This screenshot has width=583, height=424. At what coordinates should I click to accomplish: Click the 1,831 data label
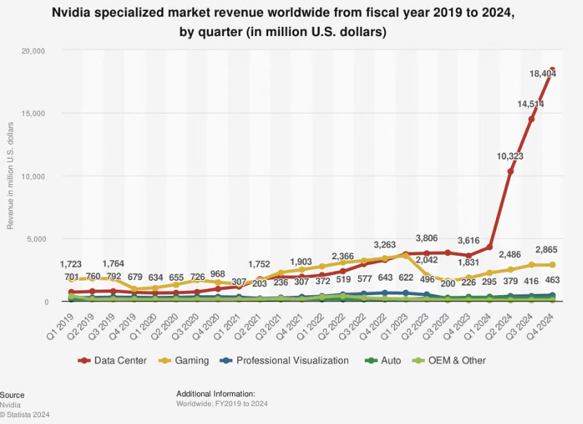click(x=468, y=262)
